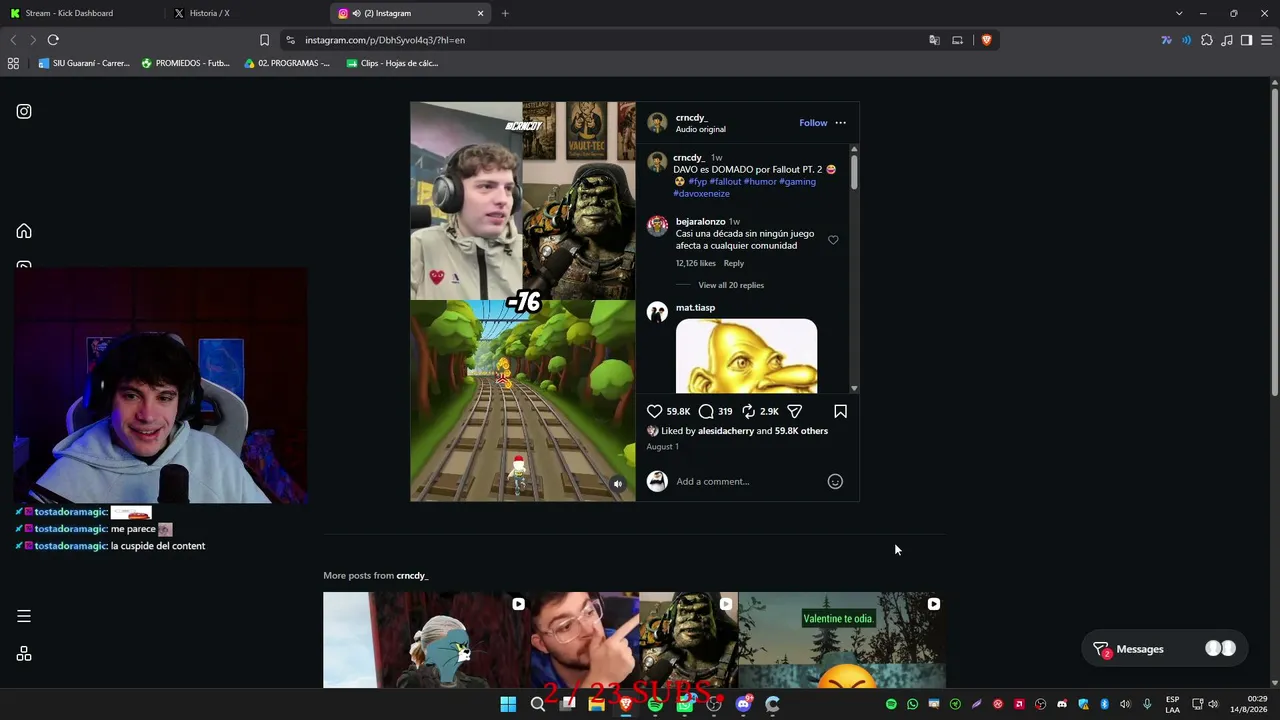The height and width of the screenshot is (720, 1280).
Task: Mute the reel audio speaker button
Action: 618,484
